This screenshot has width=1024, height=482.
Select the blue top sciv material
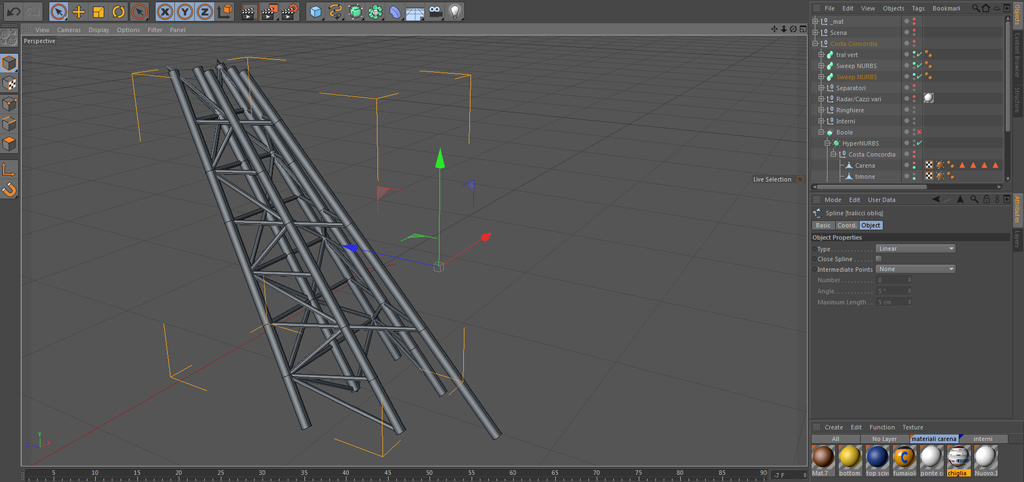point(878,460)
